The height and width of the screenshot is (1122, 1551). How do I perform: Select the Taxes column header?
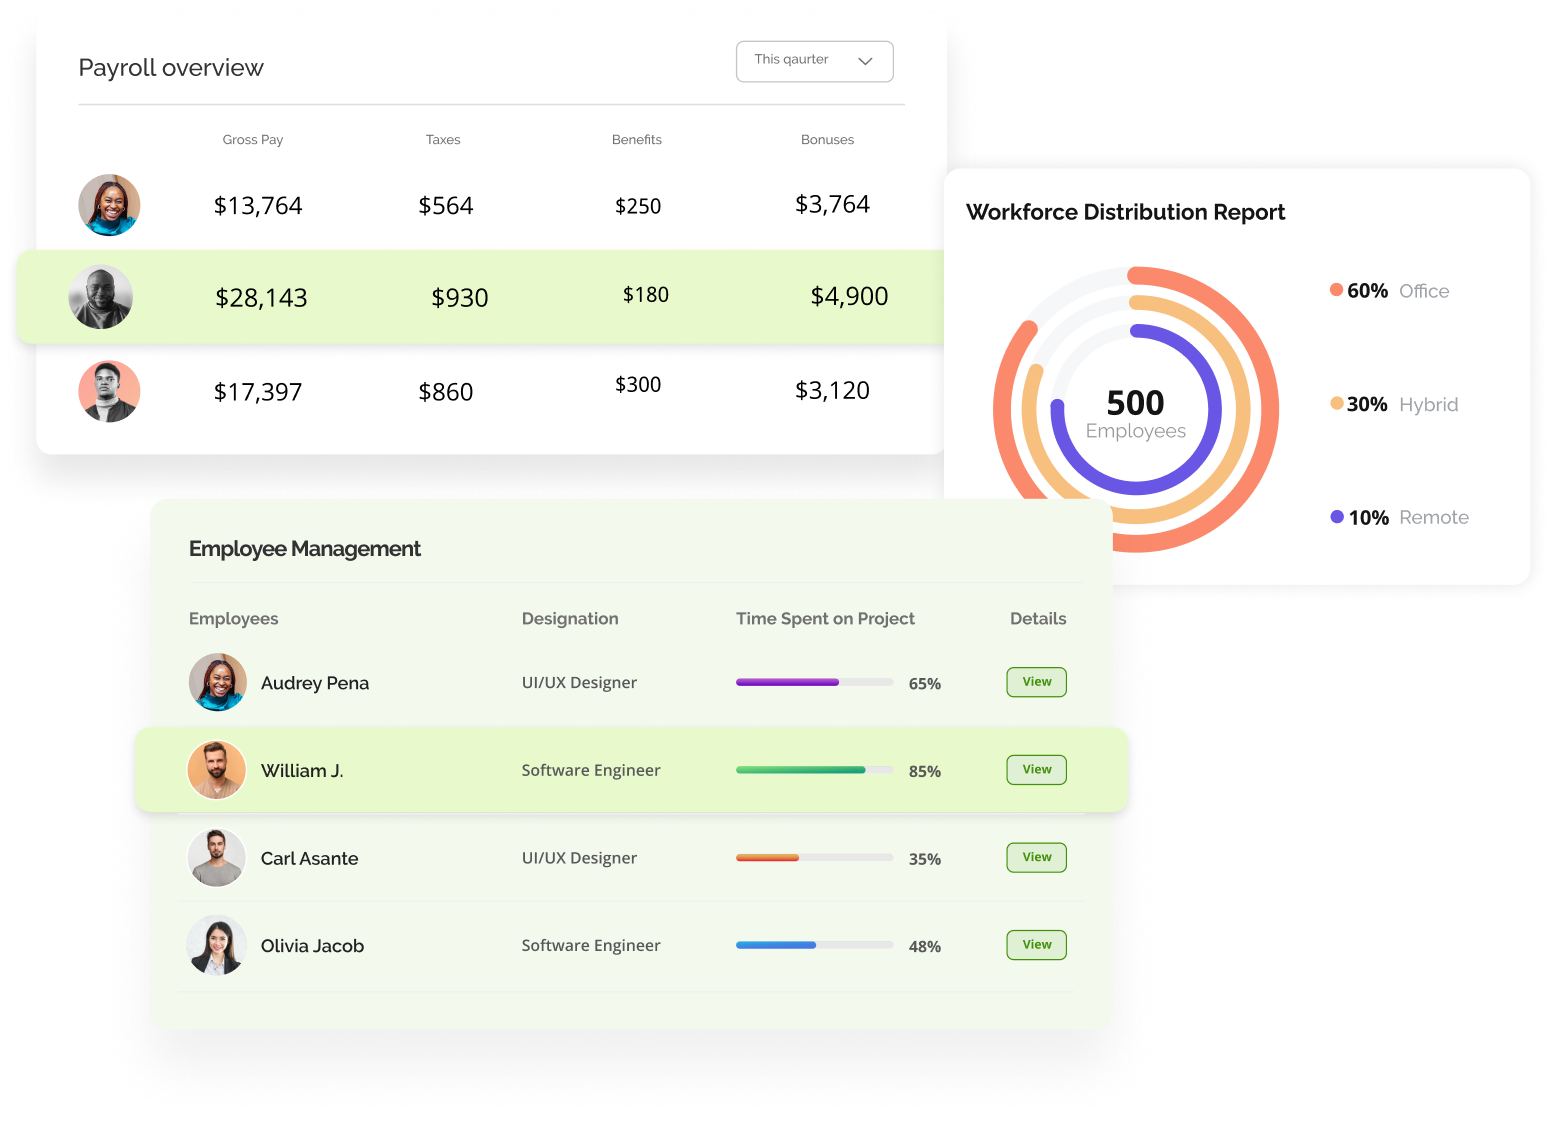coord(443,140)
